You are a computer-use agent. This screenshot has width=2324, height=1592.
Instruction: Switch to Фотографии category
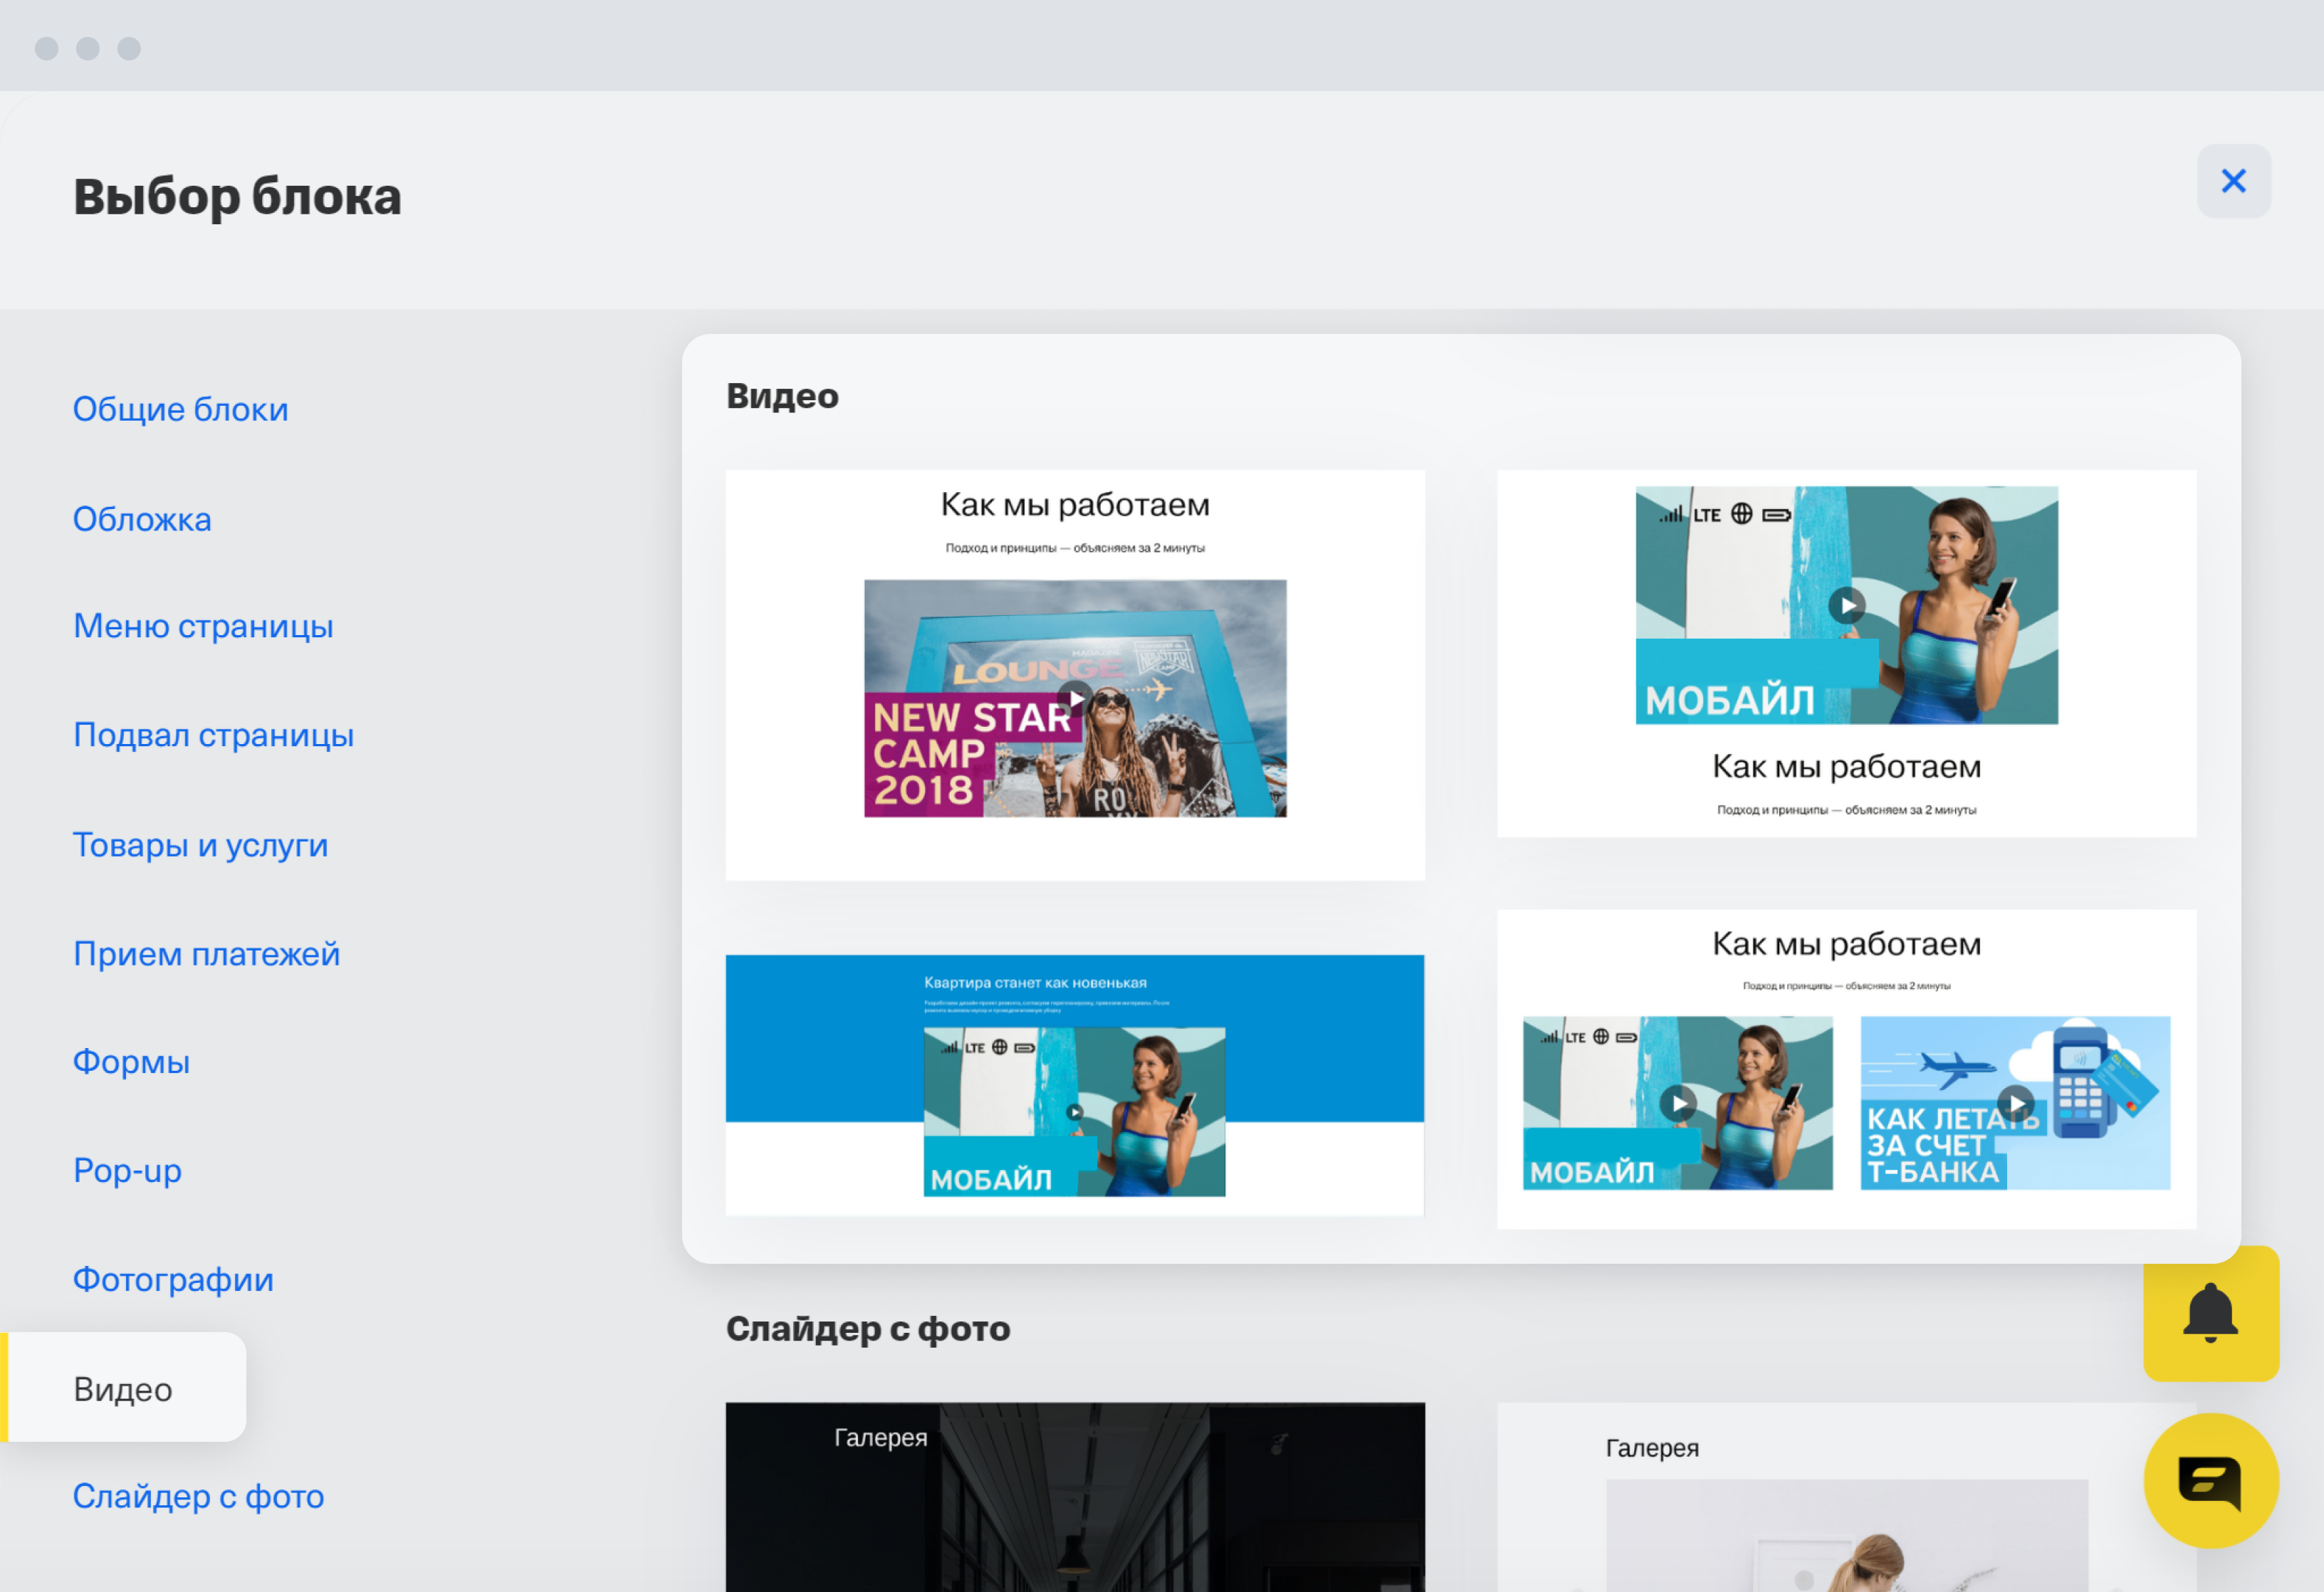(173, 1279)
